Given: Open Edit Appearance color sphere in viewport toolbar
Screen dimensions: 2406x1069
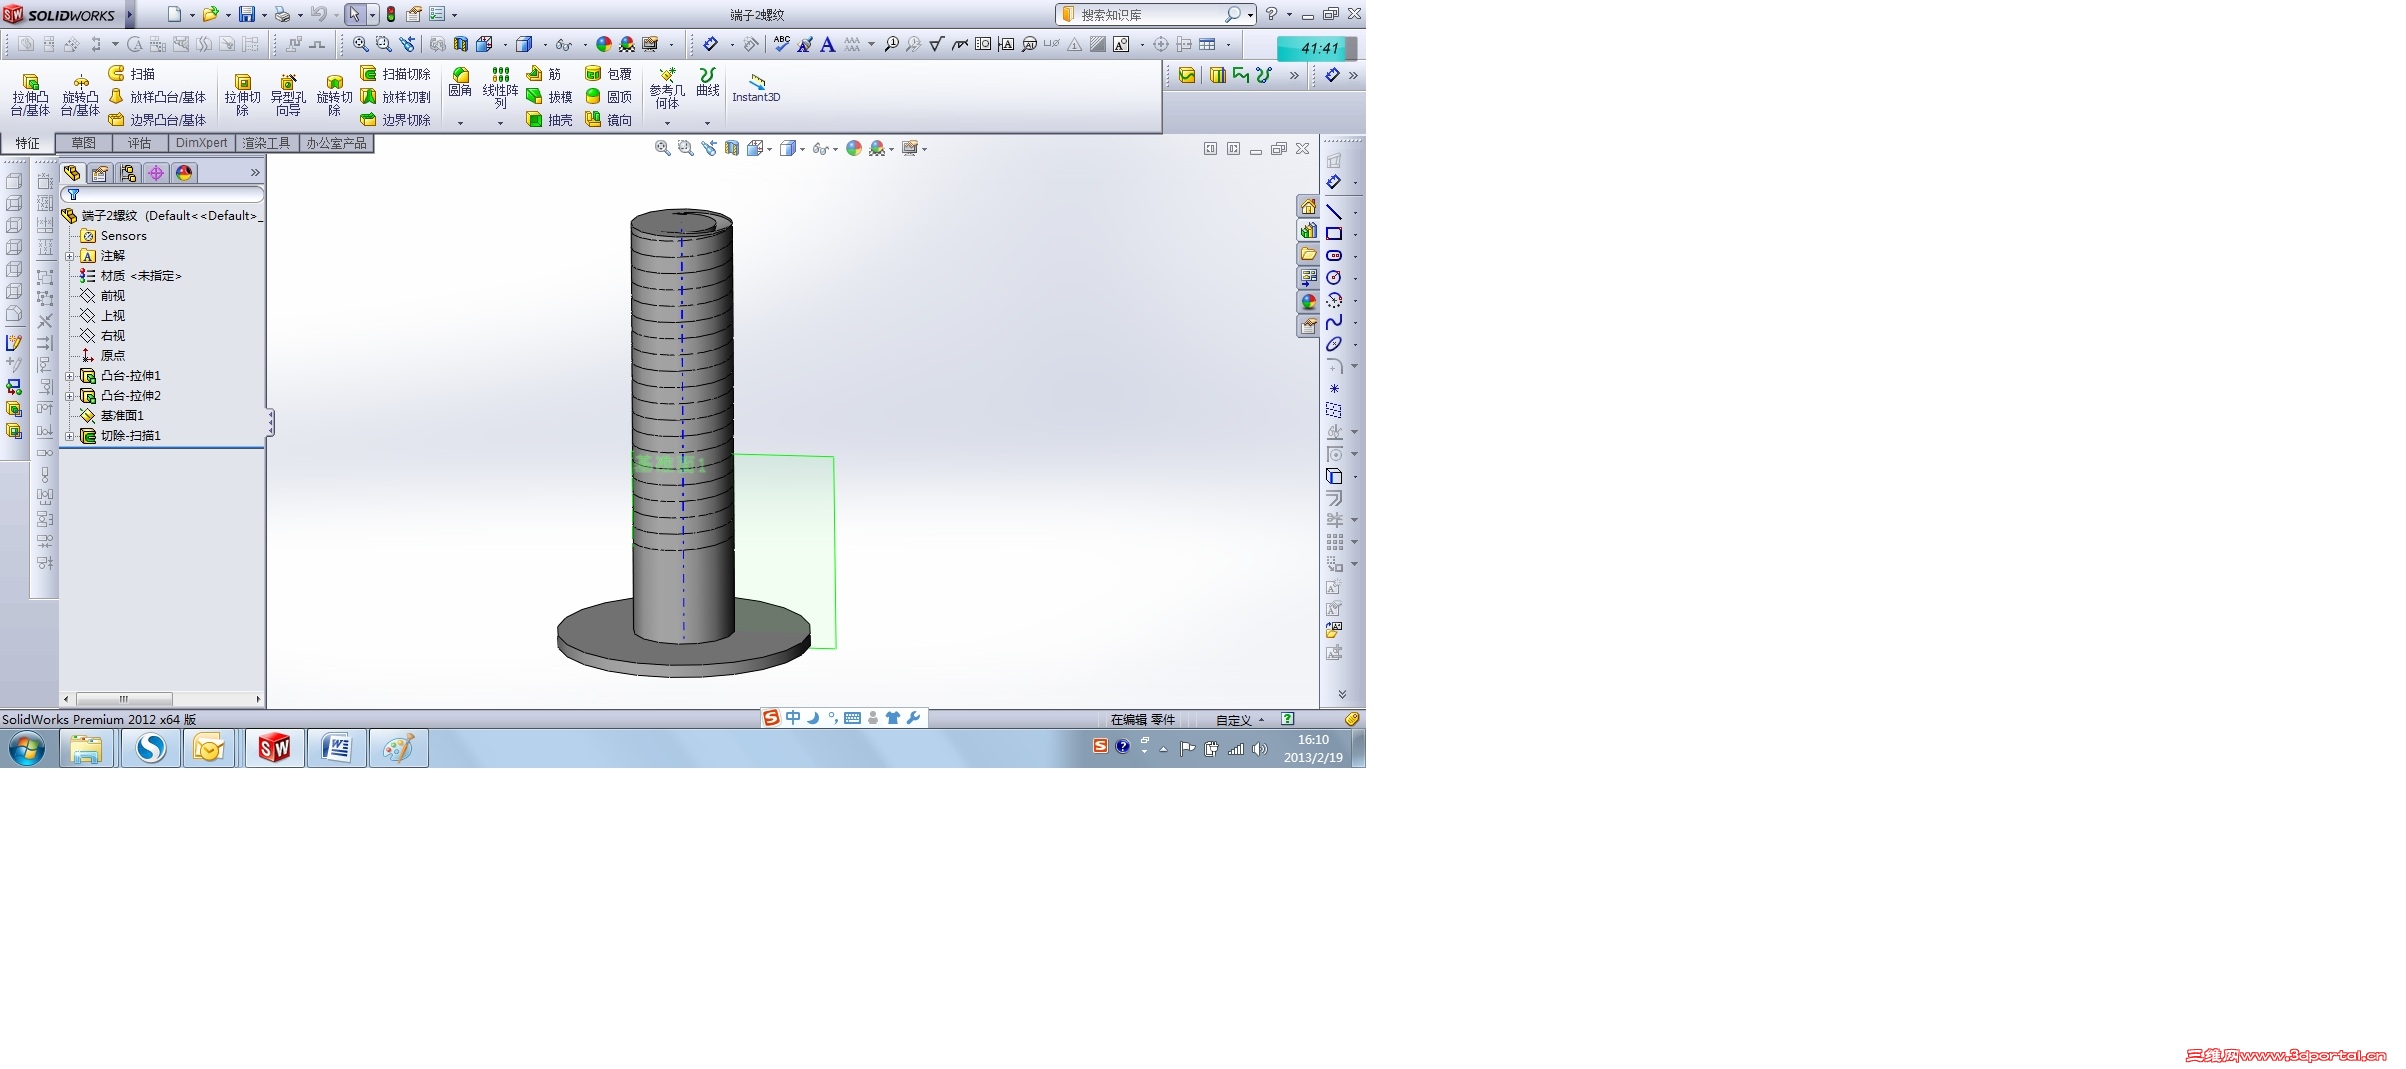Looking at the screenshot, I should click(853, 148).
